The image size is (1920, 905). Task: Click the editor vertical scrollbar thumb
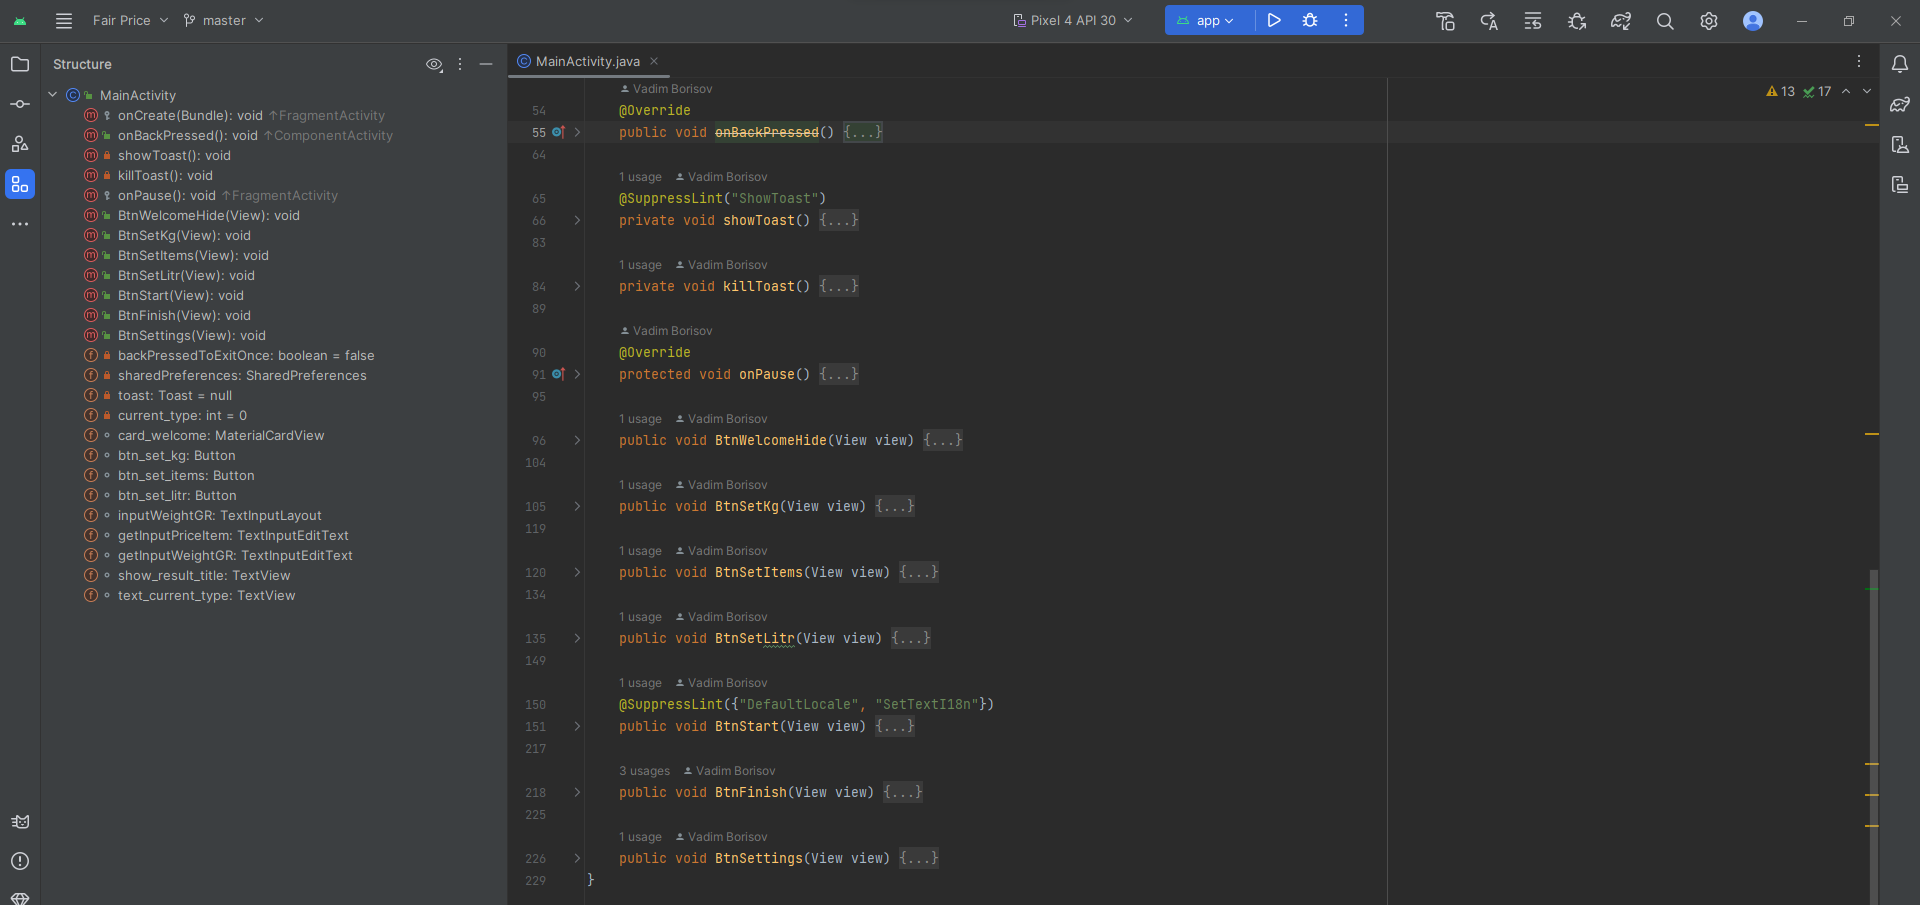(1874, 736)
